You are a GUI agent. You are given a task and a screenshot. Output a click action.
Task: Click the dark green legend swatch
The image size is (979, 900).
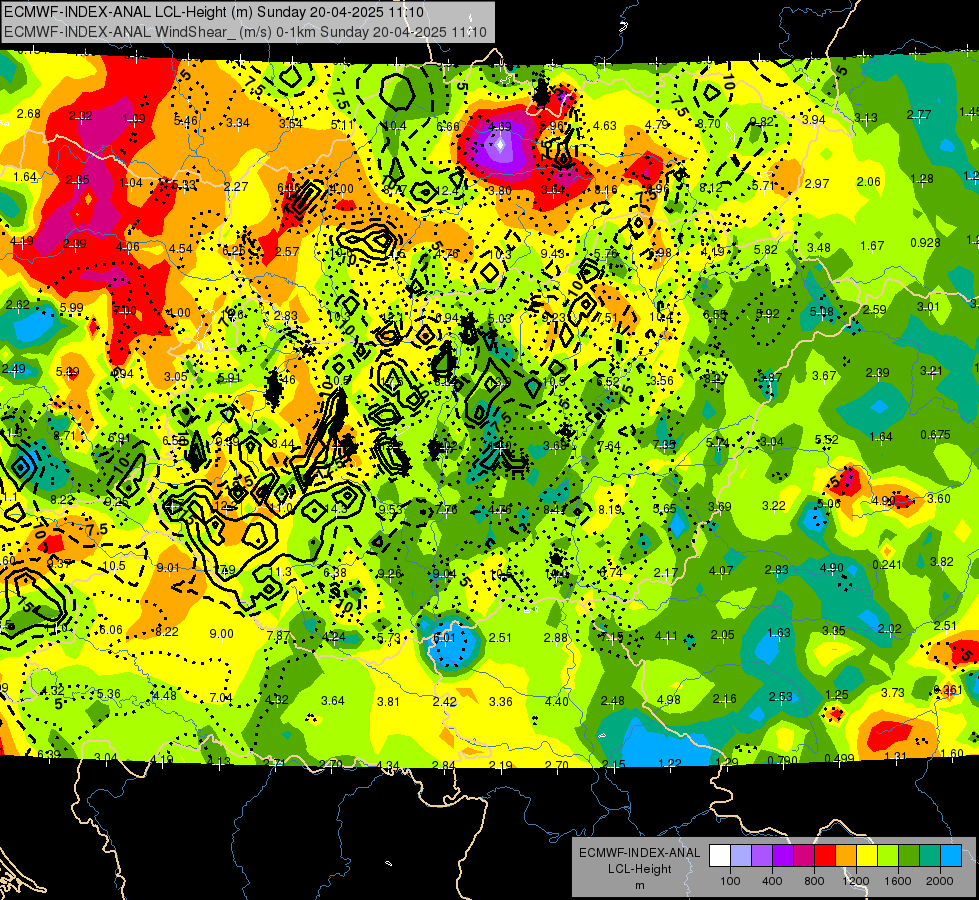pyautogui.click(x=909, y=856)
